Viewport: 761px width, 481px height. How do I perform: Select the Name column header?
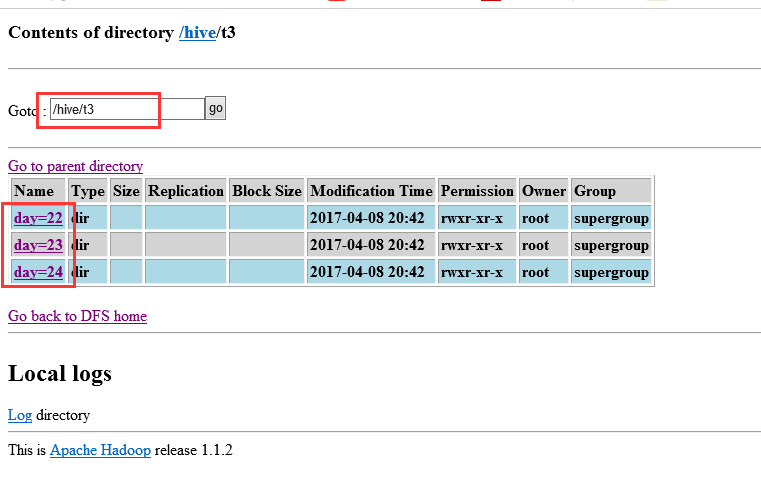38,191
